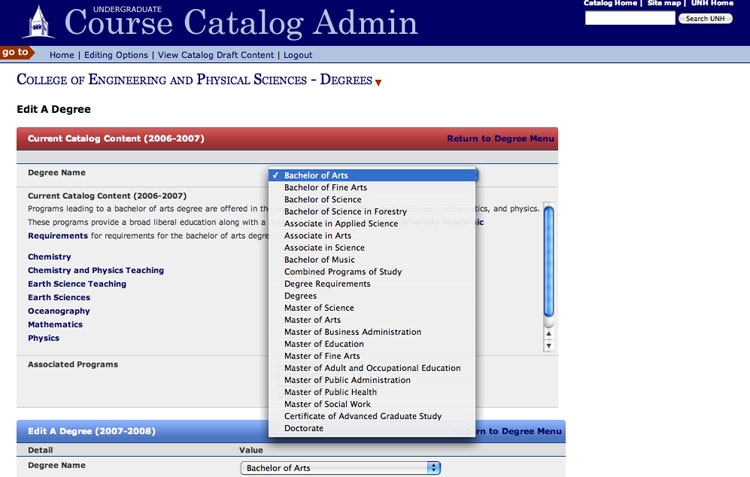Pick Master of Education option
This screenshot has height=477, width=750.
[x=373, y=344]
